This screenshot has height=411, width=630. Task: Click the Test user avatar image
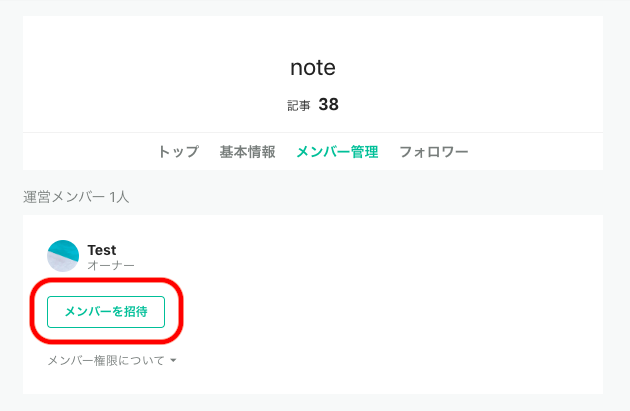[63, 256]
